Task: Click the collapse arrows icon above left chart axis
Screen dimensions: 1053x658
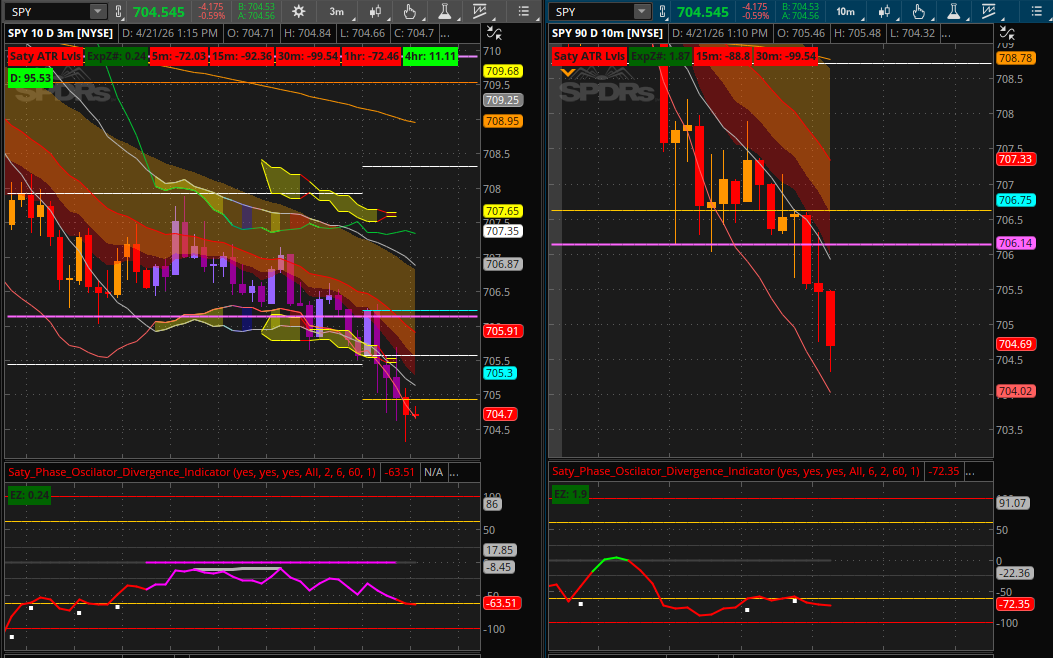Action: 494,33
